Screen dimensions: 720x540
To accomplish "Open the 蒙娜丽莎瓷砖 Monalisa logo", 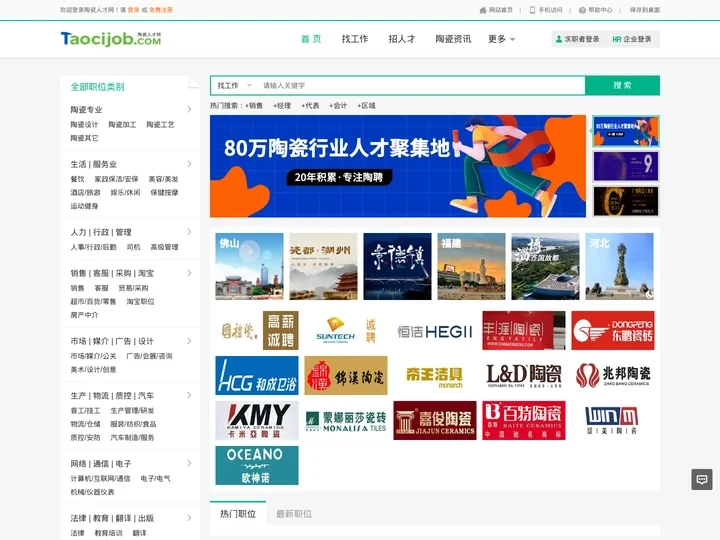I will coord(346,420).
